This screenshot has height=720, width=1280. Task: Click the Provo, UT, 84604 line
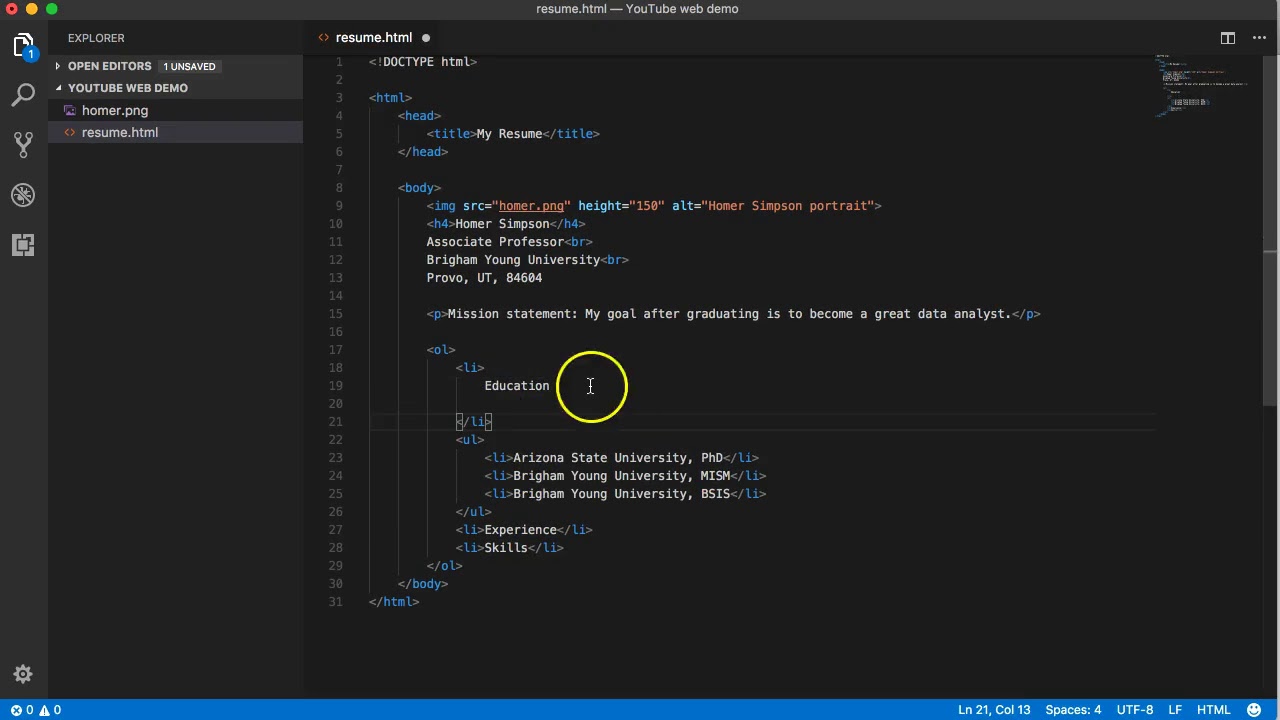point(484,278)
